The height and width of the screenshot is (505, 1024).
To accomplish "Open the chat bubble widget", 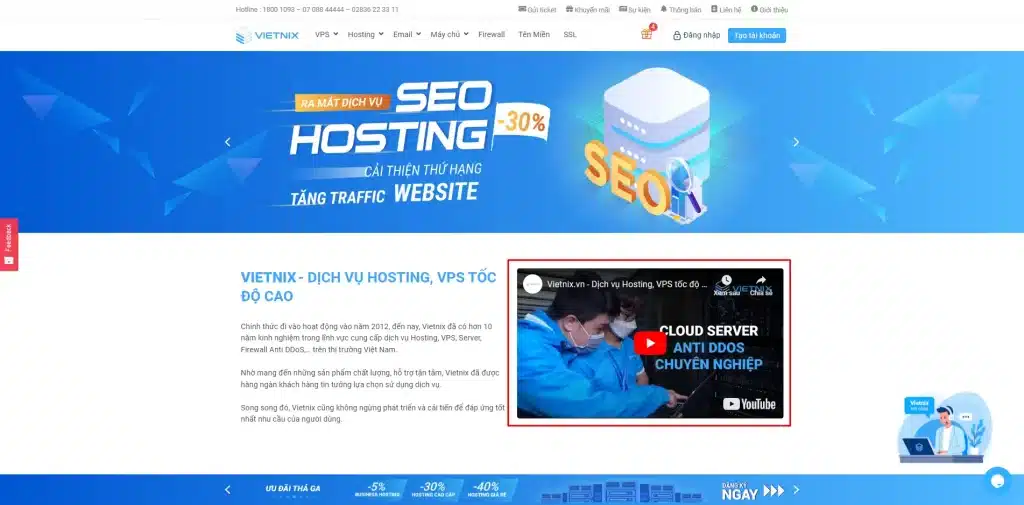I will click(997, 481).
